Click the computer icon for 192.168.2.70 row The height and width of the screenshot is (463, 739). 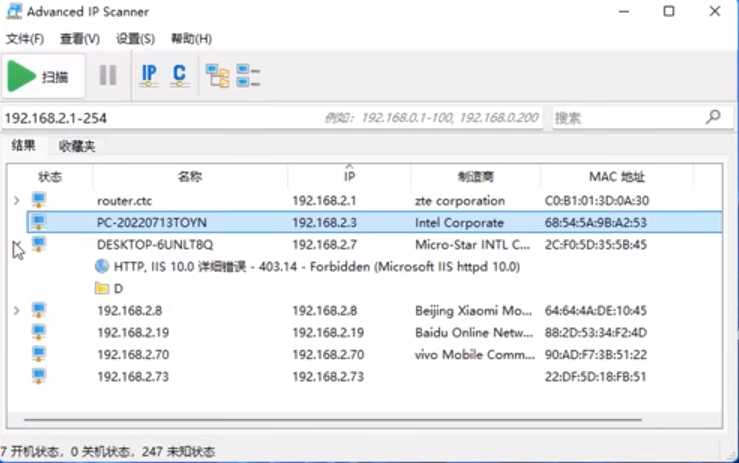point(39,354)
